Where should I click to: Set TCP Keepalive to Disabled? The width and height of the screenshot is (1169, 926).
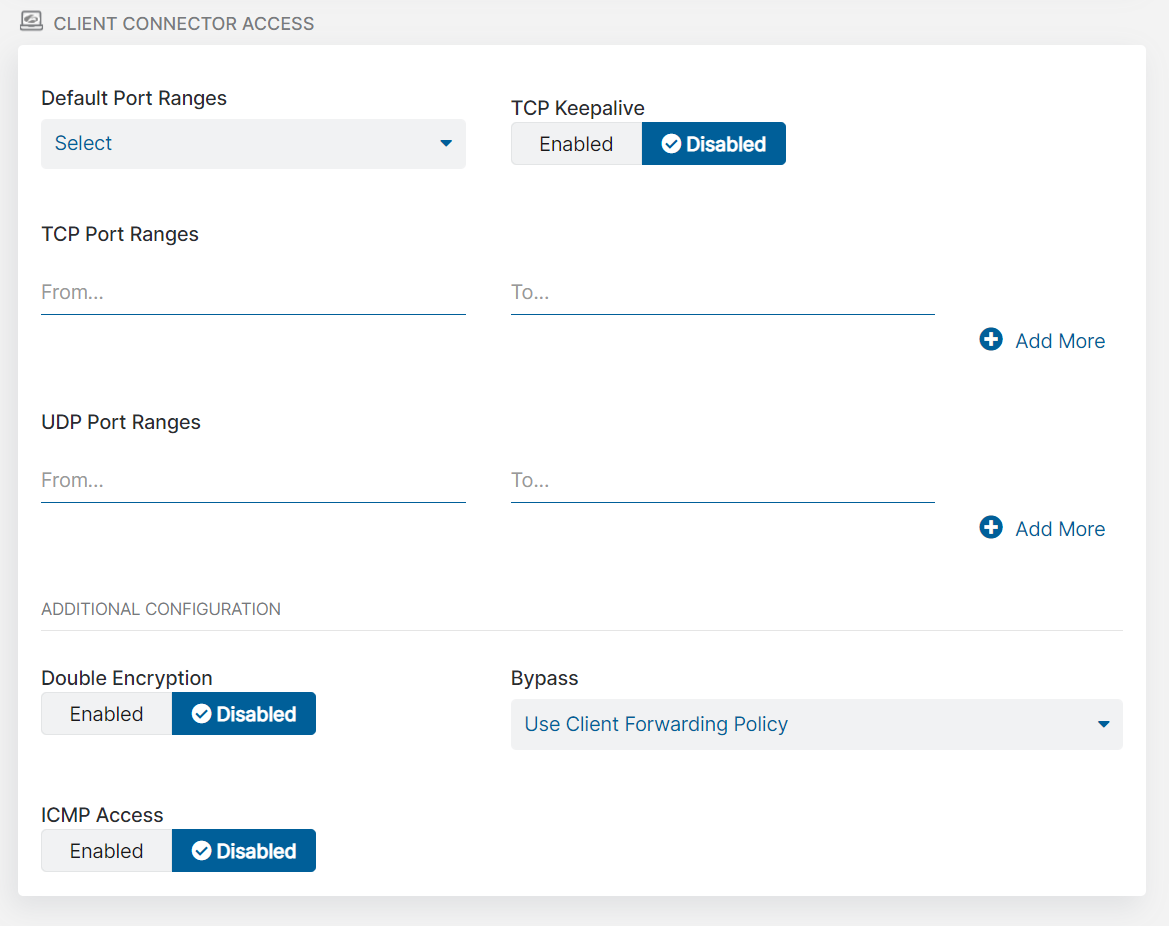714,144
